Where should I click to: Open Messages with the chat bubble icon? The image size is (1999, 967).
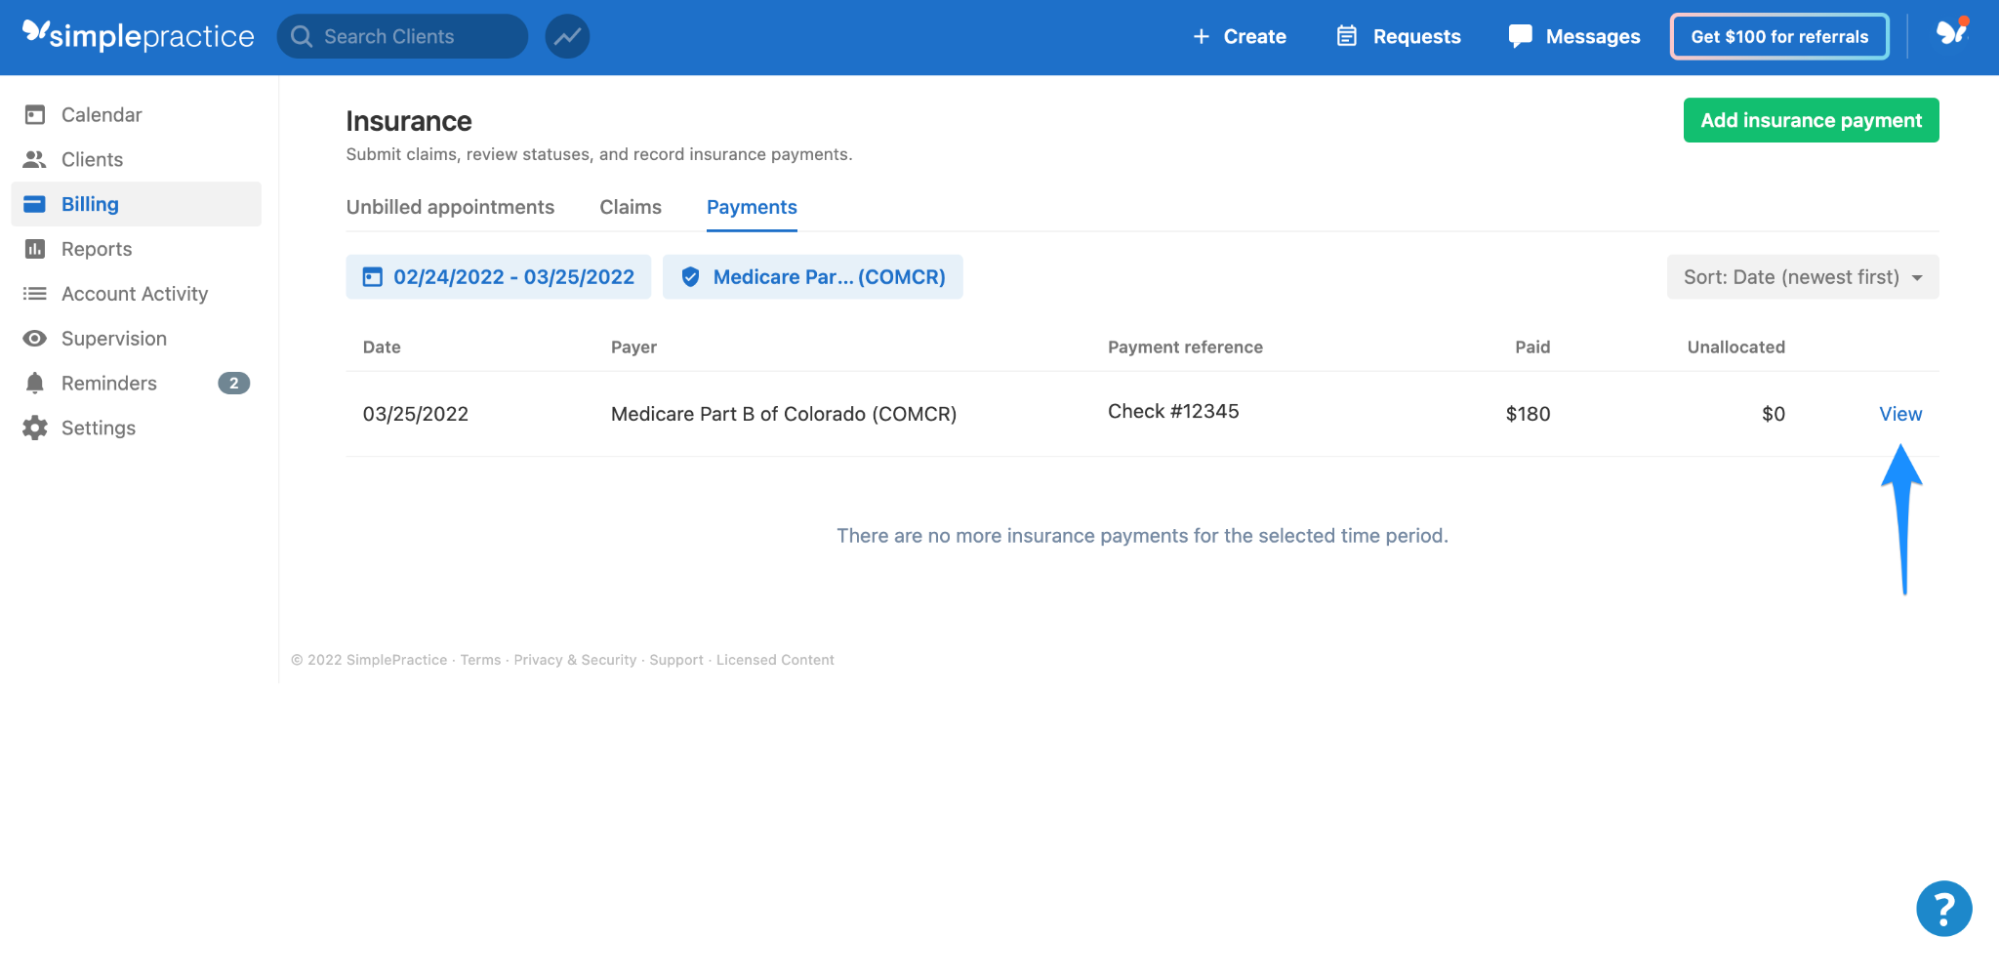1519,36
